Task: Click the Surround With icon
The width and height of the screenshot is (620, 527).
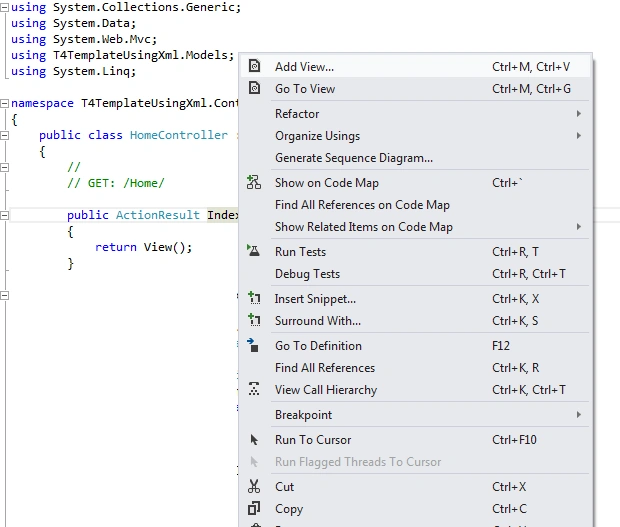Action: 254,320
